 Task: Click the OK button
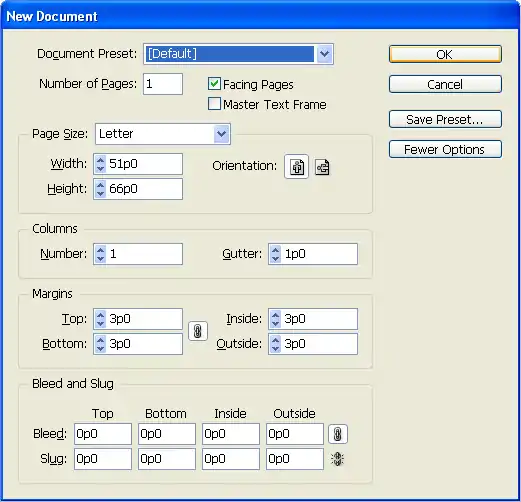(x=445, y=54)
